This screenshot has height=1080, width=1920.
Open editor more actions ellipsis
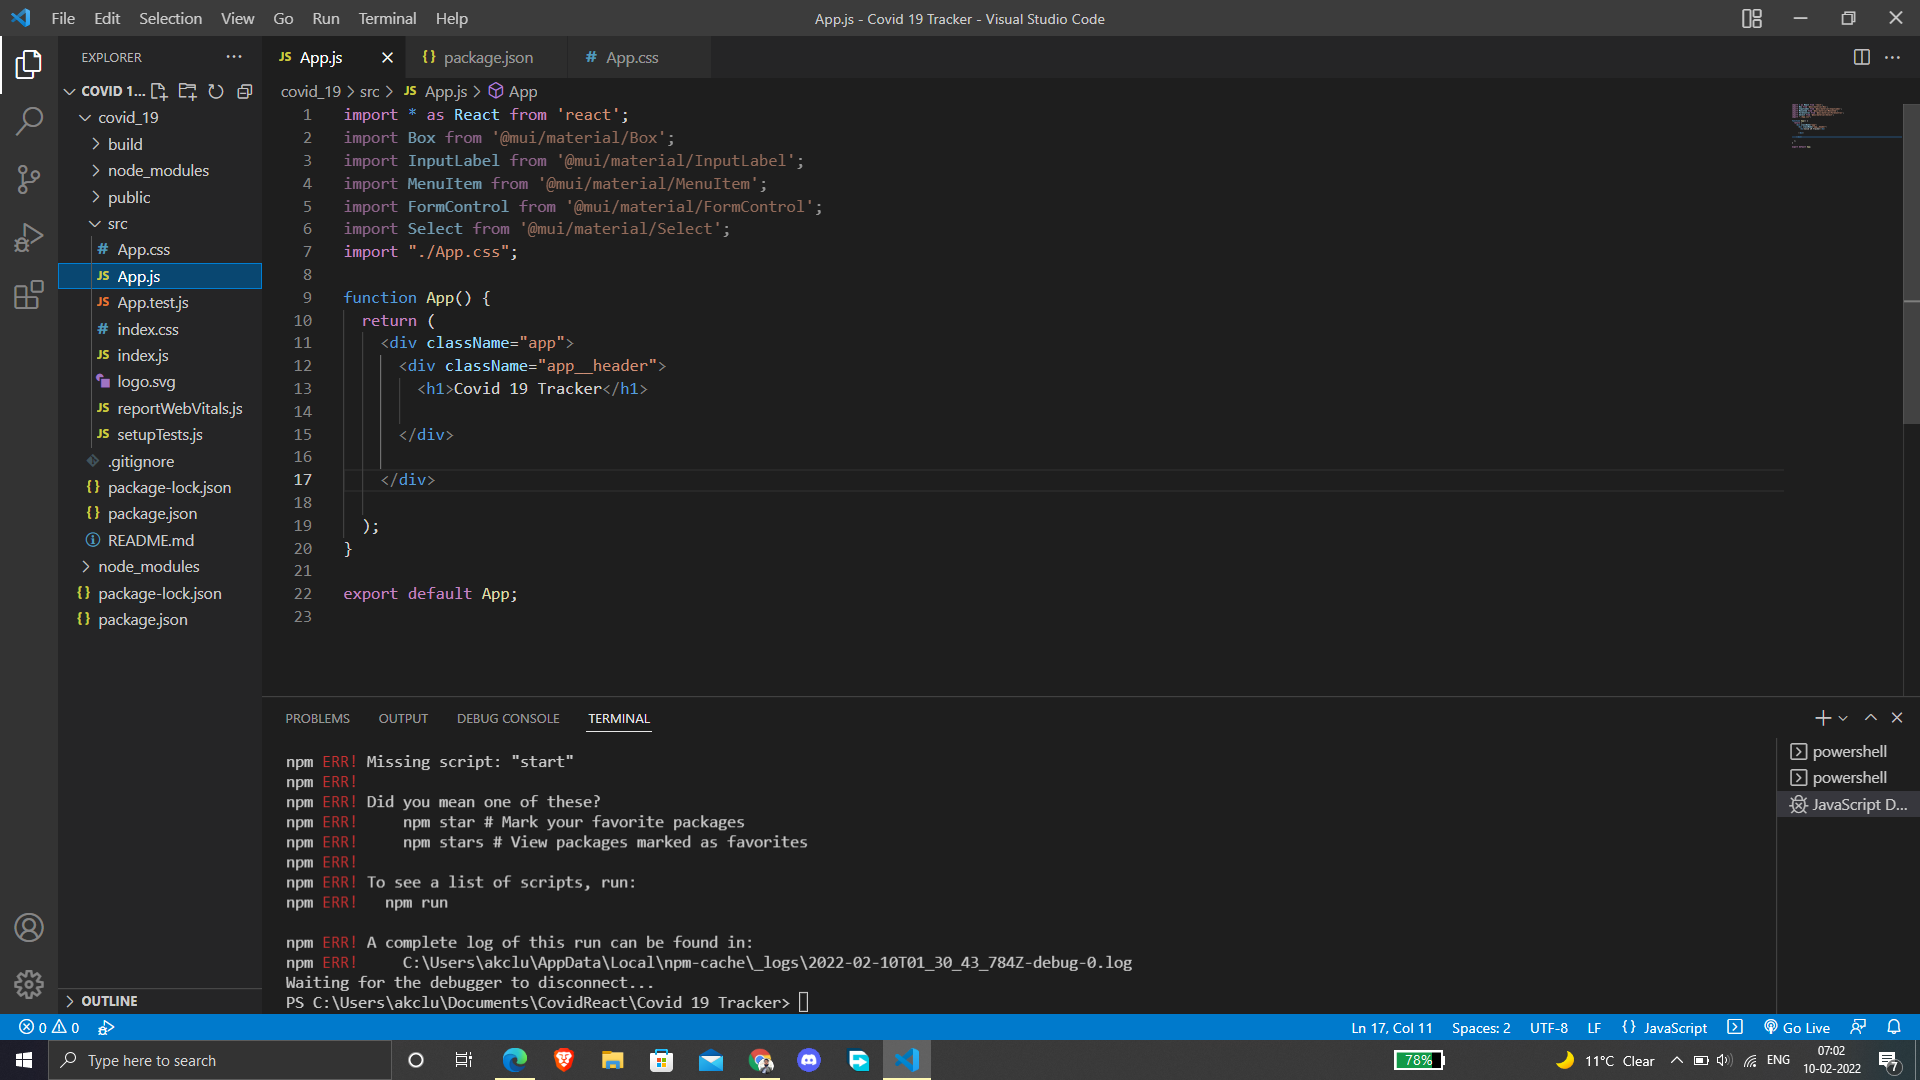tap(1893, 57)
